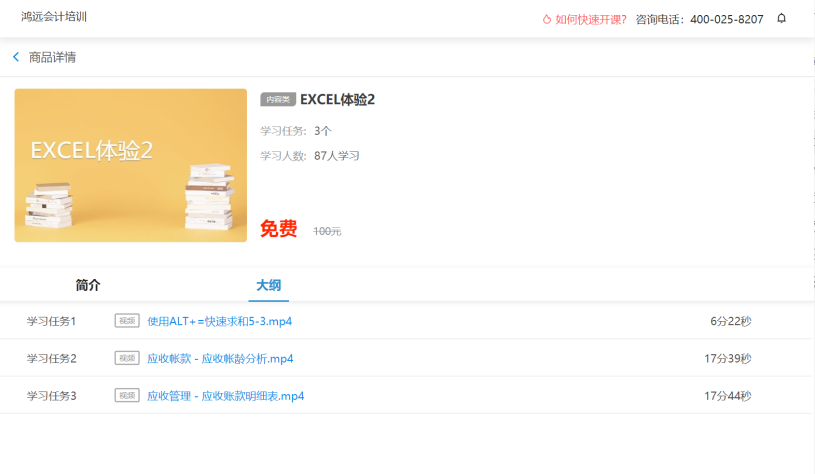The width and height of the screenshot is (815, 474).
Task: Click the phone number 400-025-8207
Action: pos(727,20)
